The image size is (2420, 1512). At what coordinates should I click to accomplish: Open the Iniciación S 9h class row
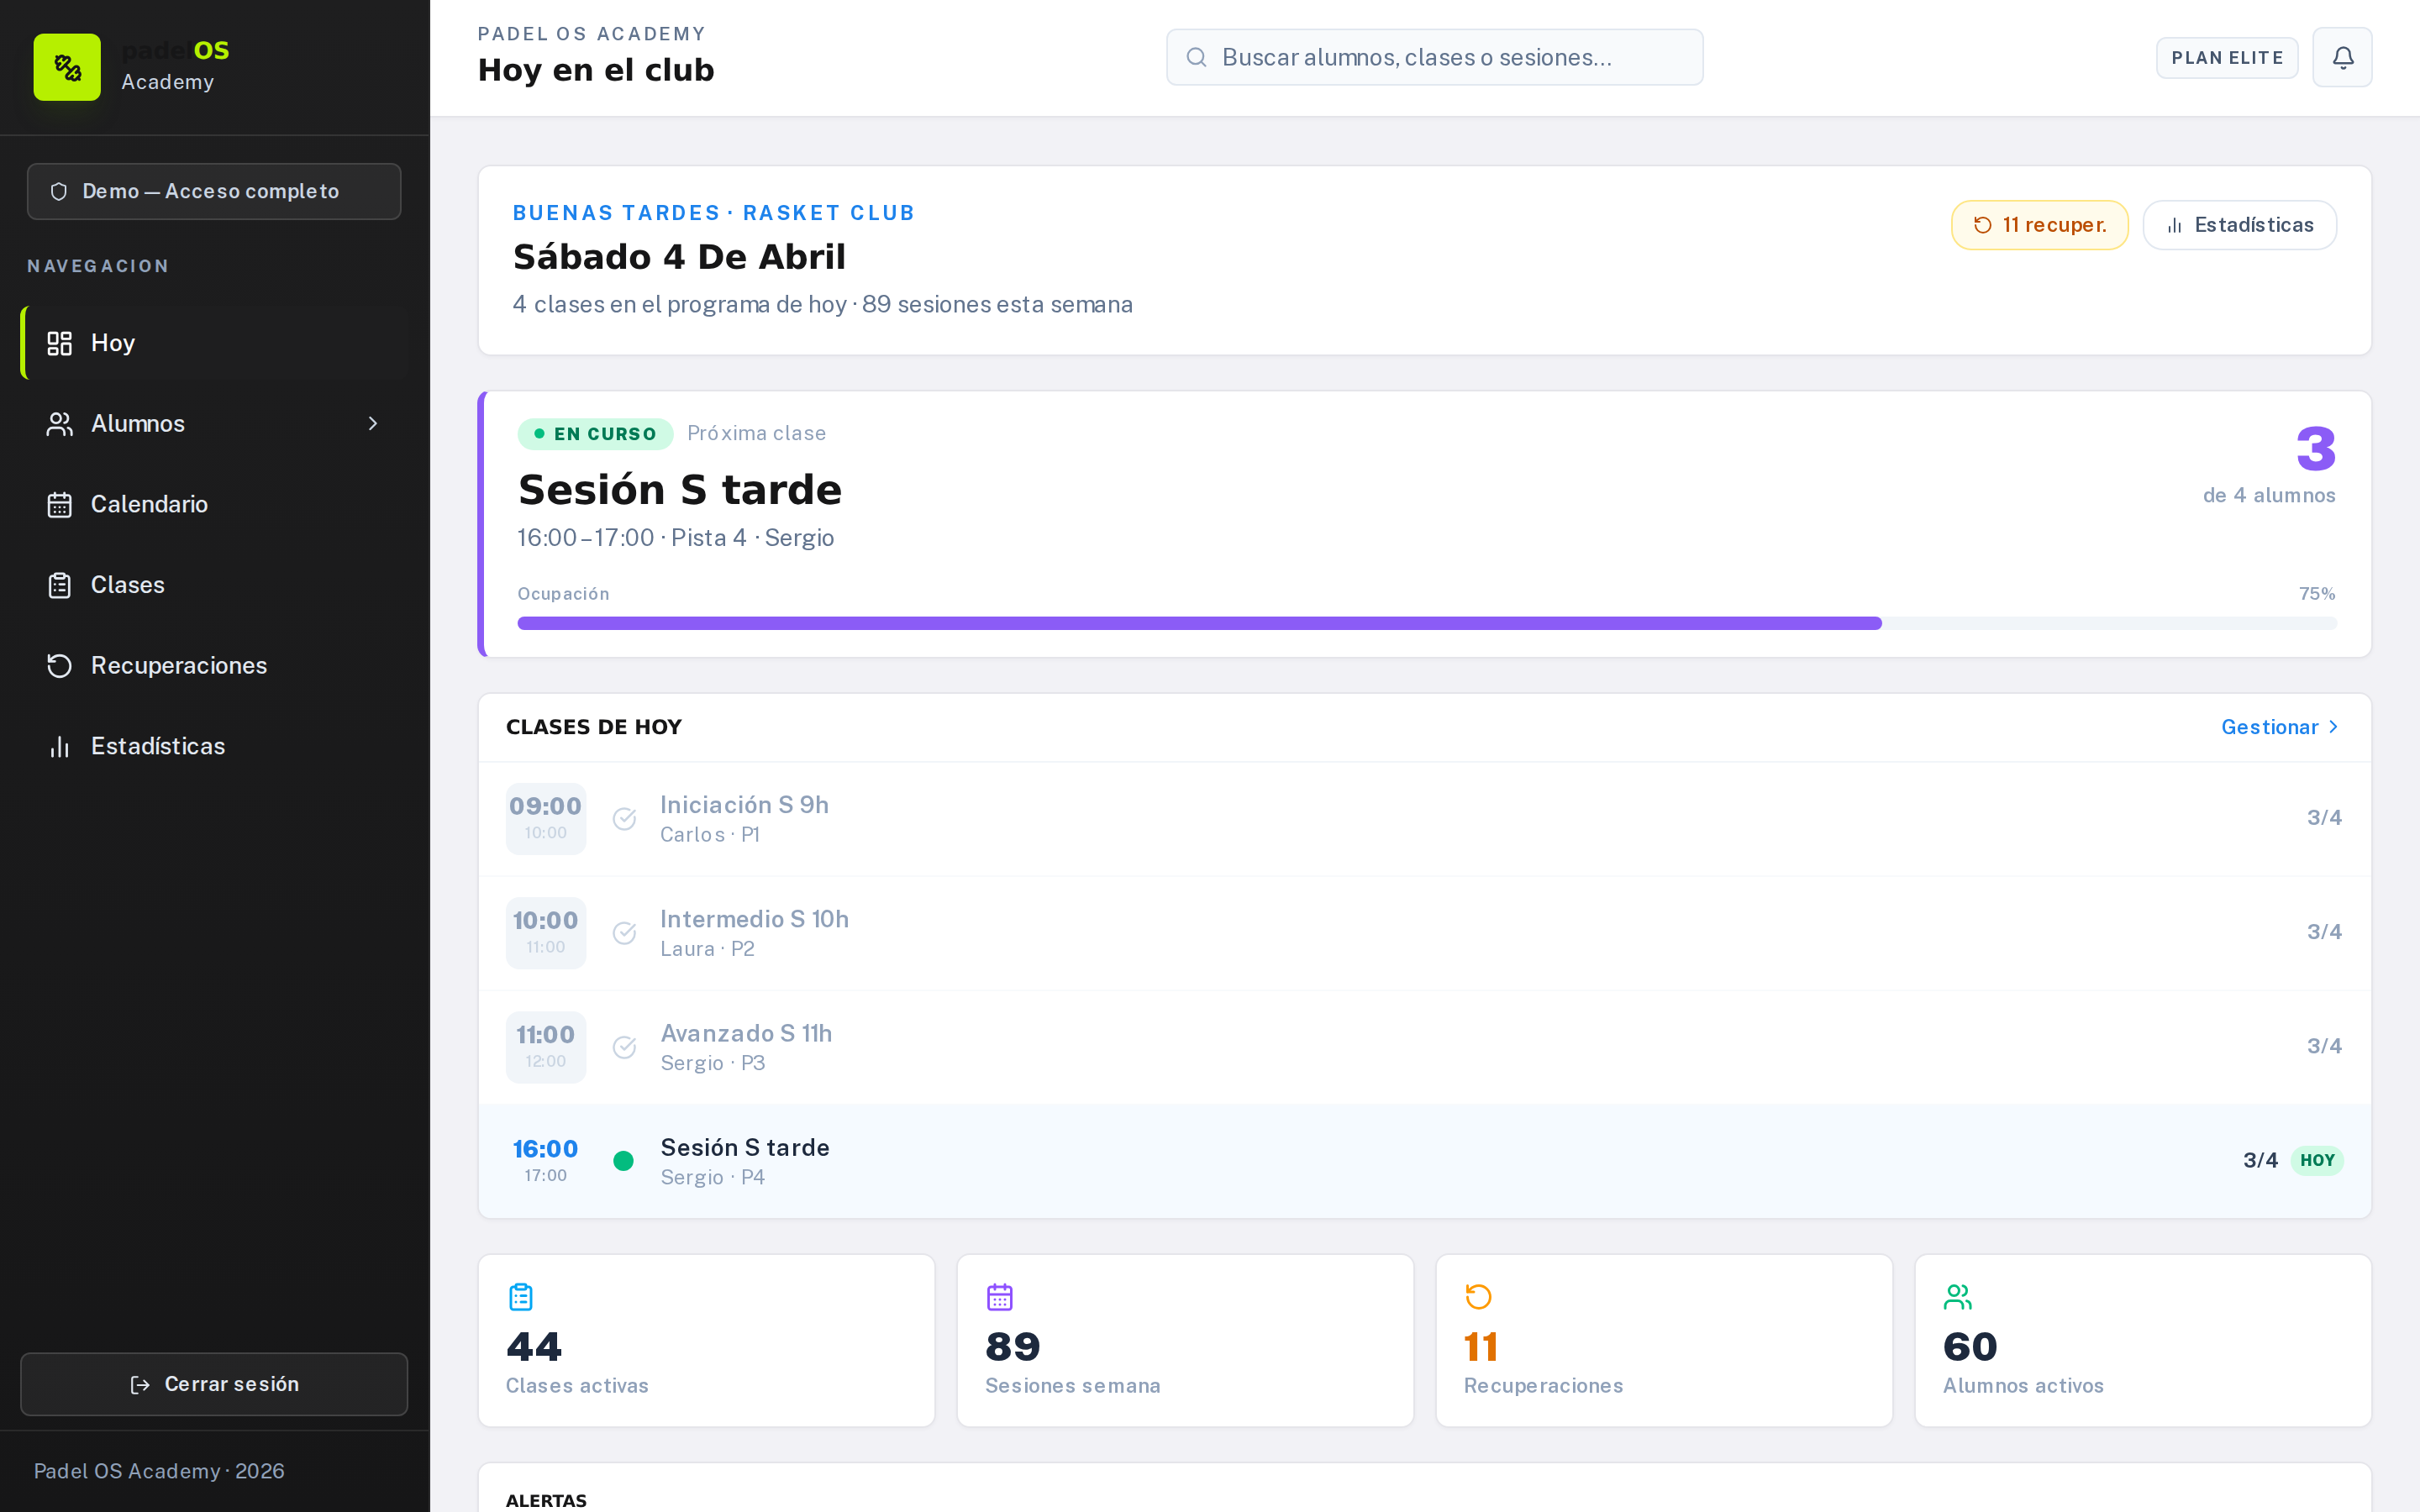pos(1424,819)
